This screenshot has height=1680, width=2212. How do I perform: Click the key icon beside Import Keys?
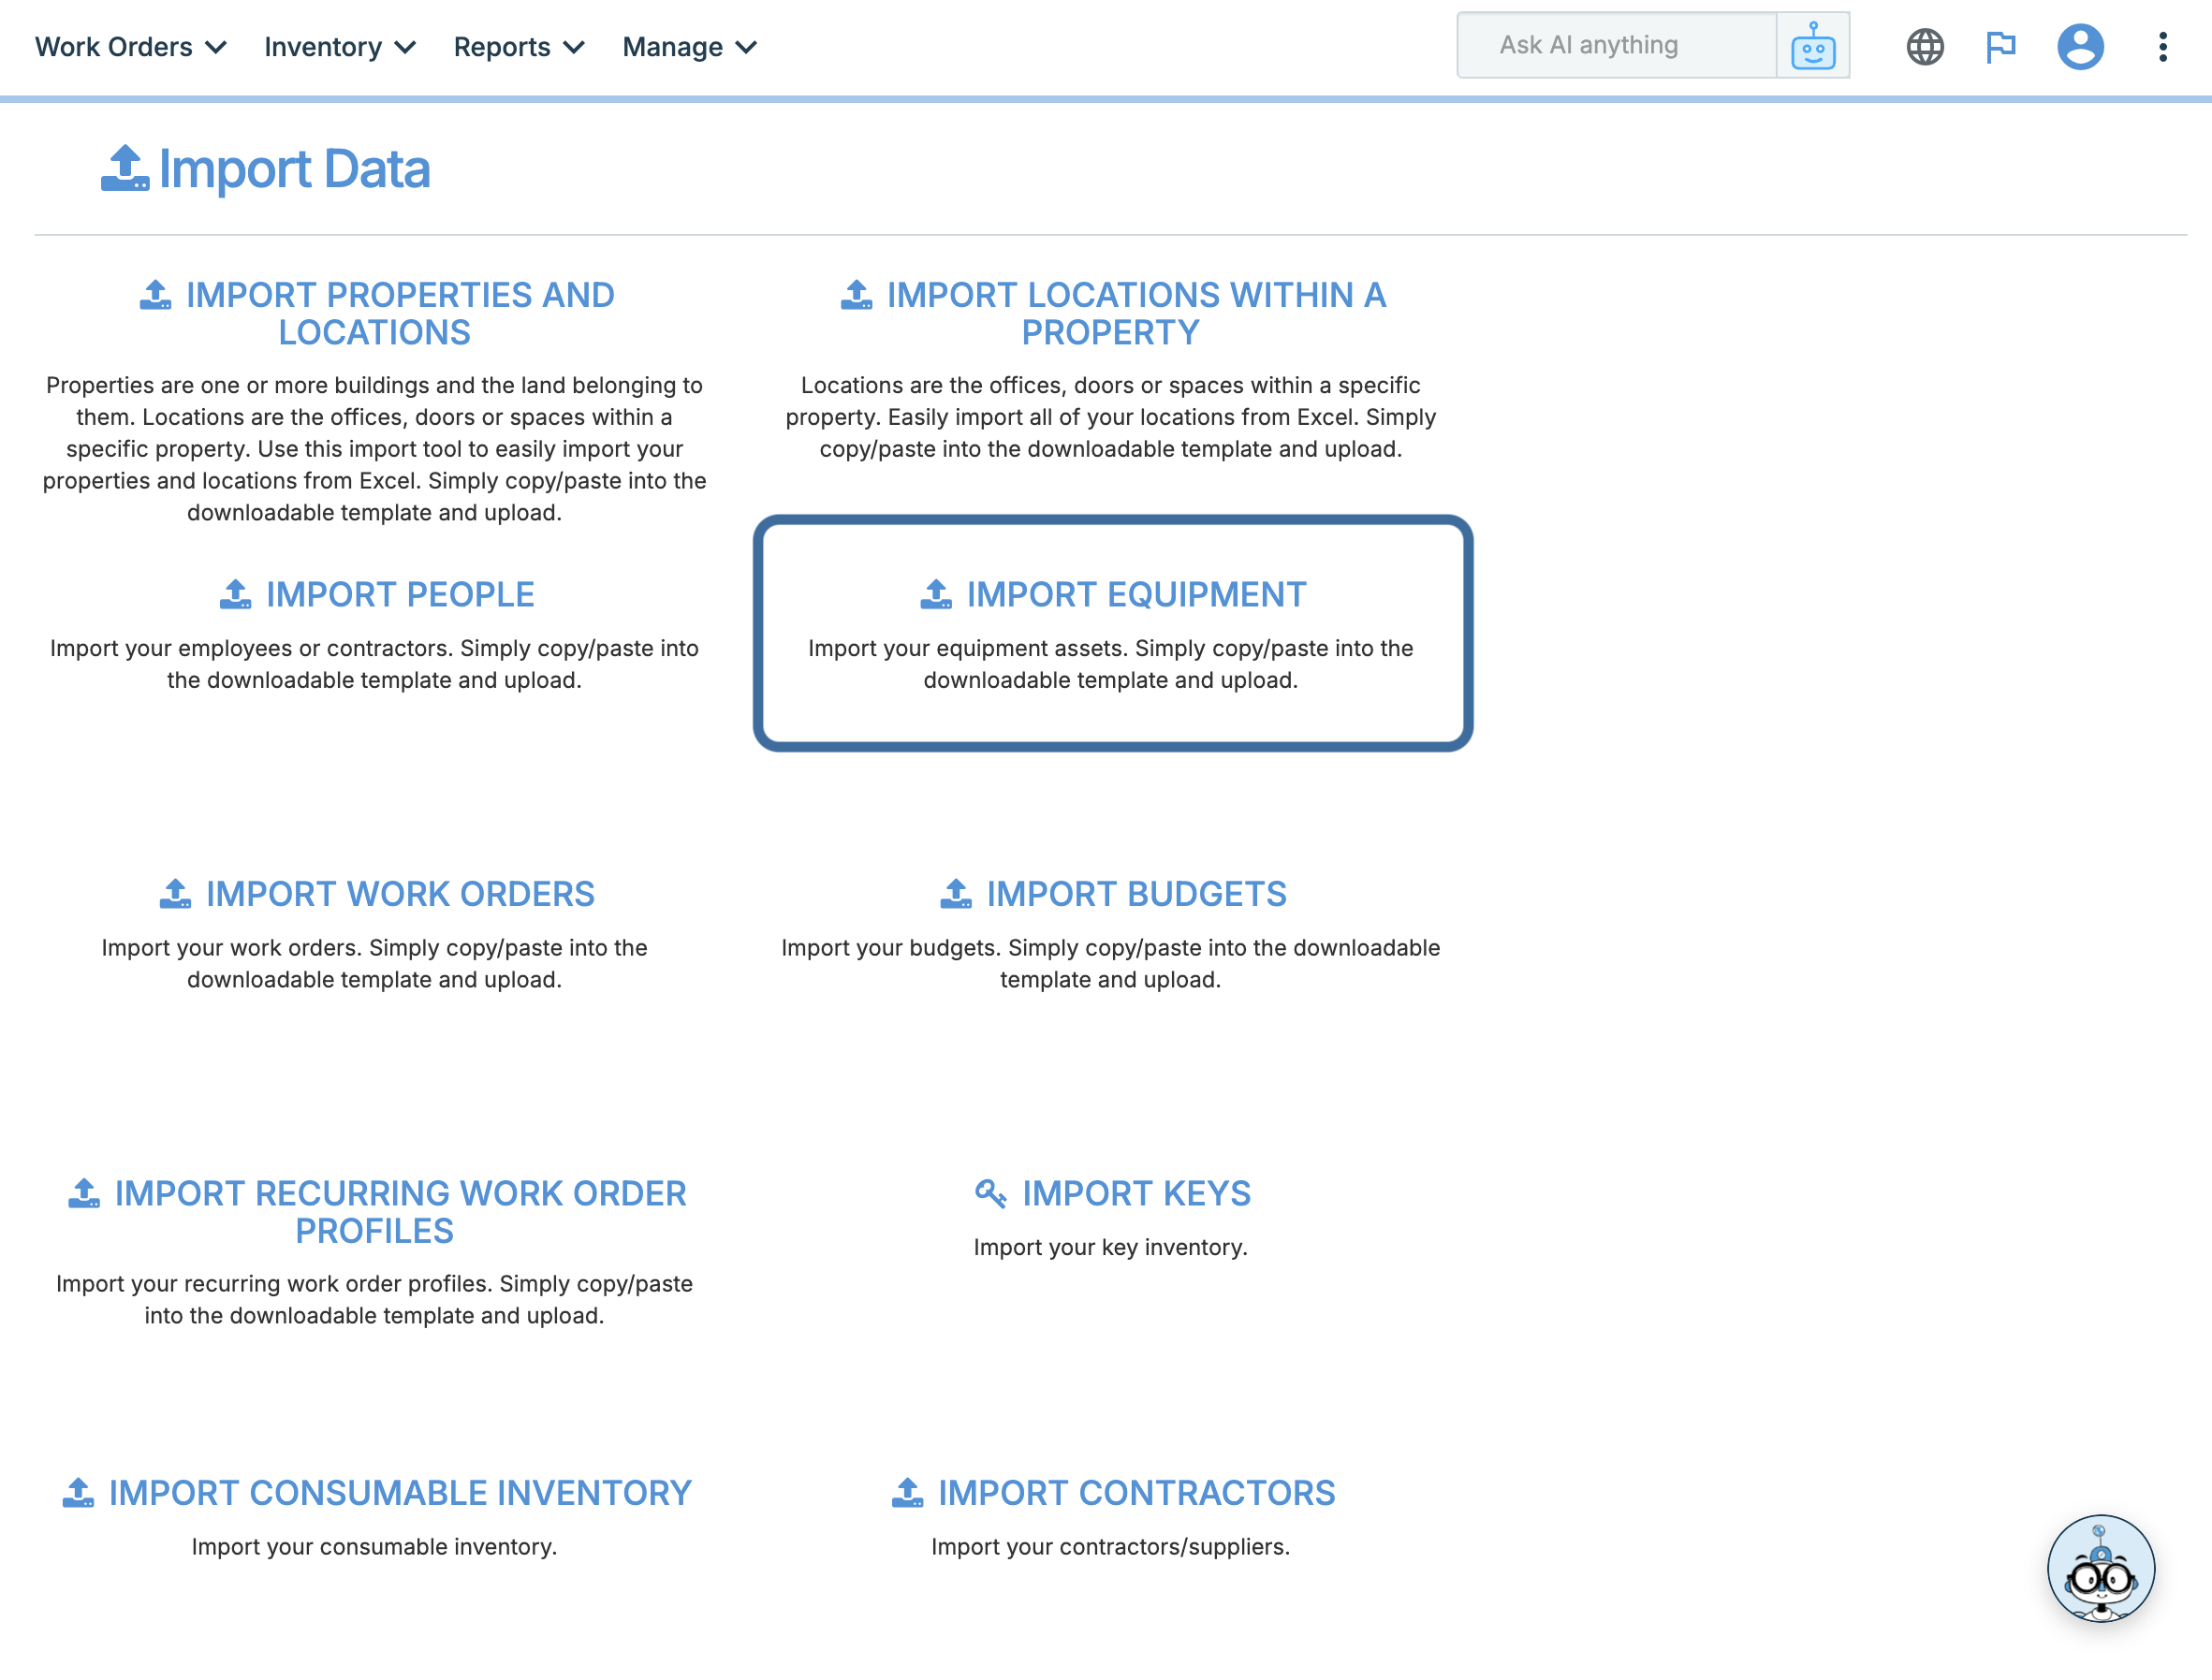point(990,1193)
